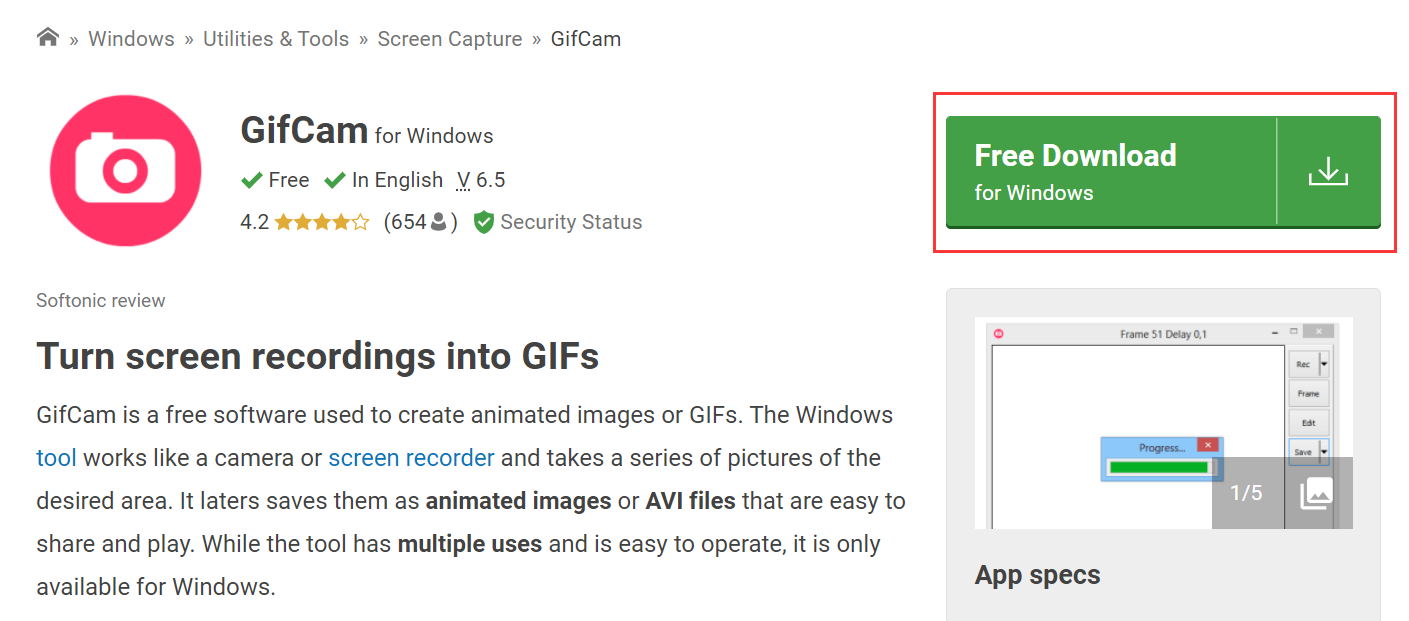Image resolution: width=1409 pixels, height=621 pixels.
Task: Click the version V 6.5 label
Action: [480, 180]
